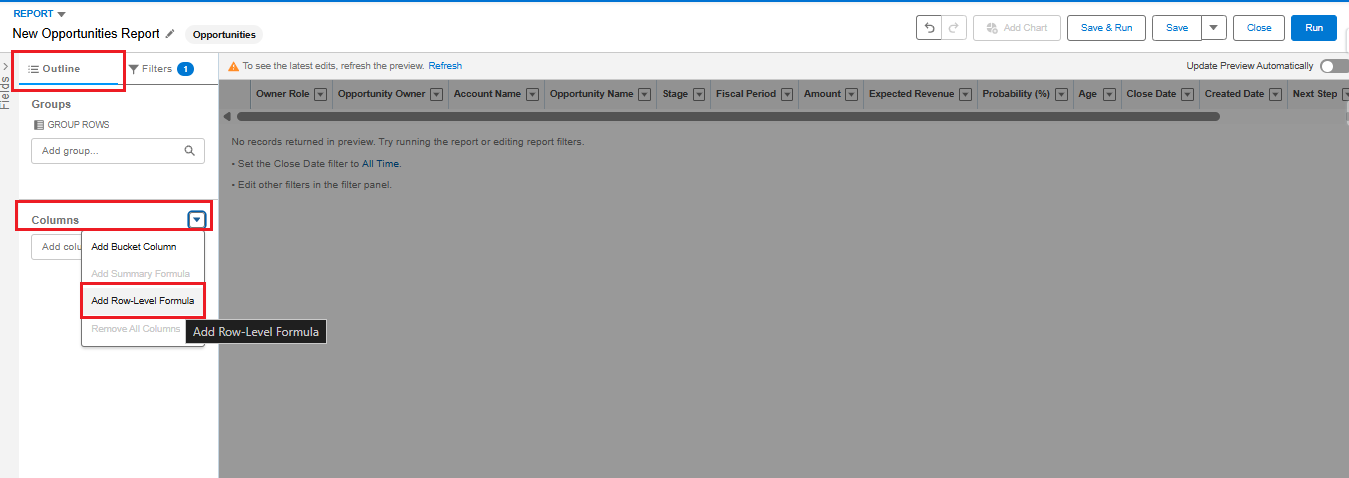Screen dimensions: 1349x478
Task: Click the undo arrow icon
Action: pyautogui.click(x=929, y=28)
